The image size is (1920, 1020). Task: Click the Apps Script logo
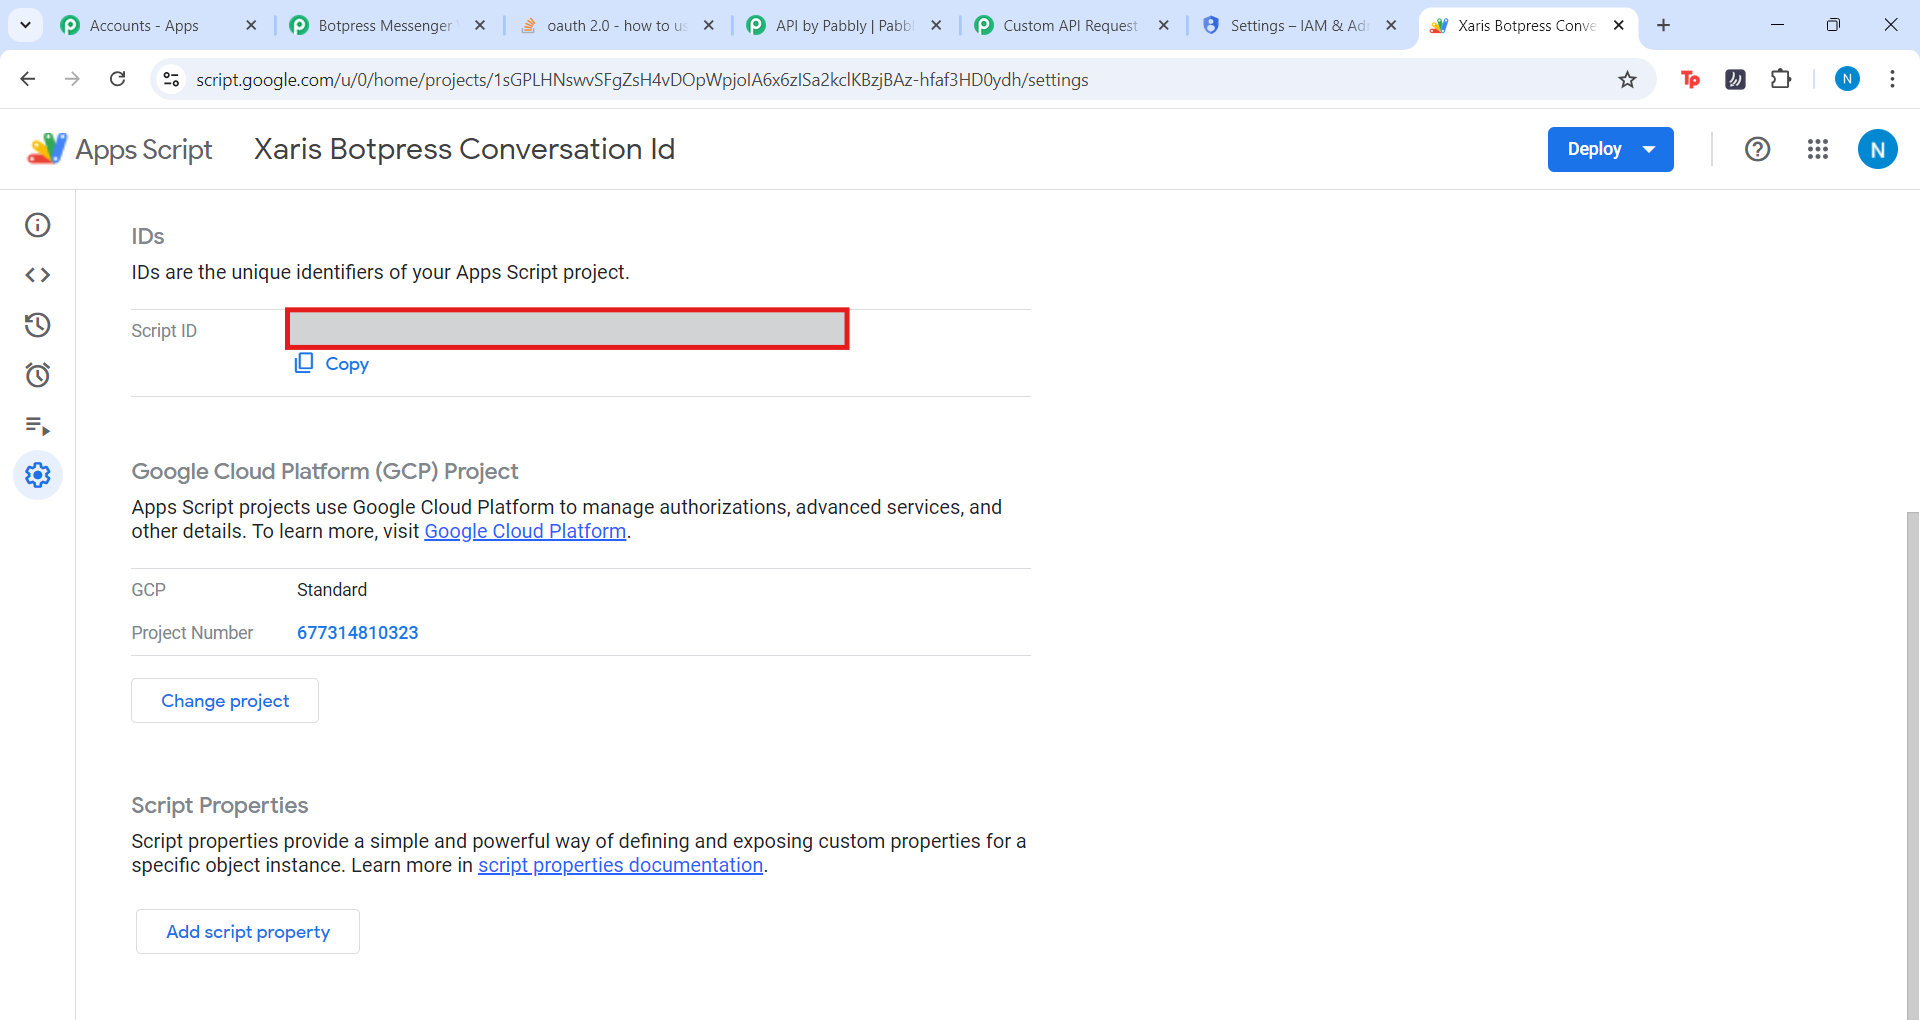tap(119, 149)
